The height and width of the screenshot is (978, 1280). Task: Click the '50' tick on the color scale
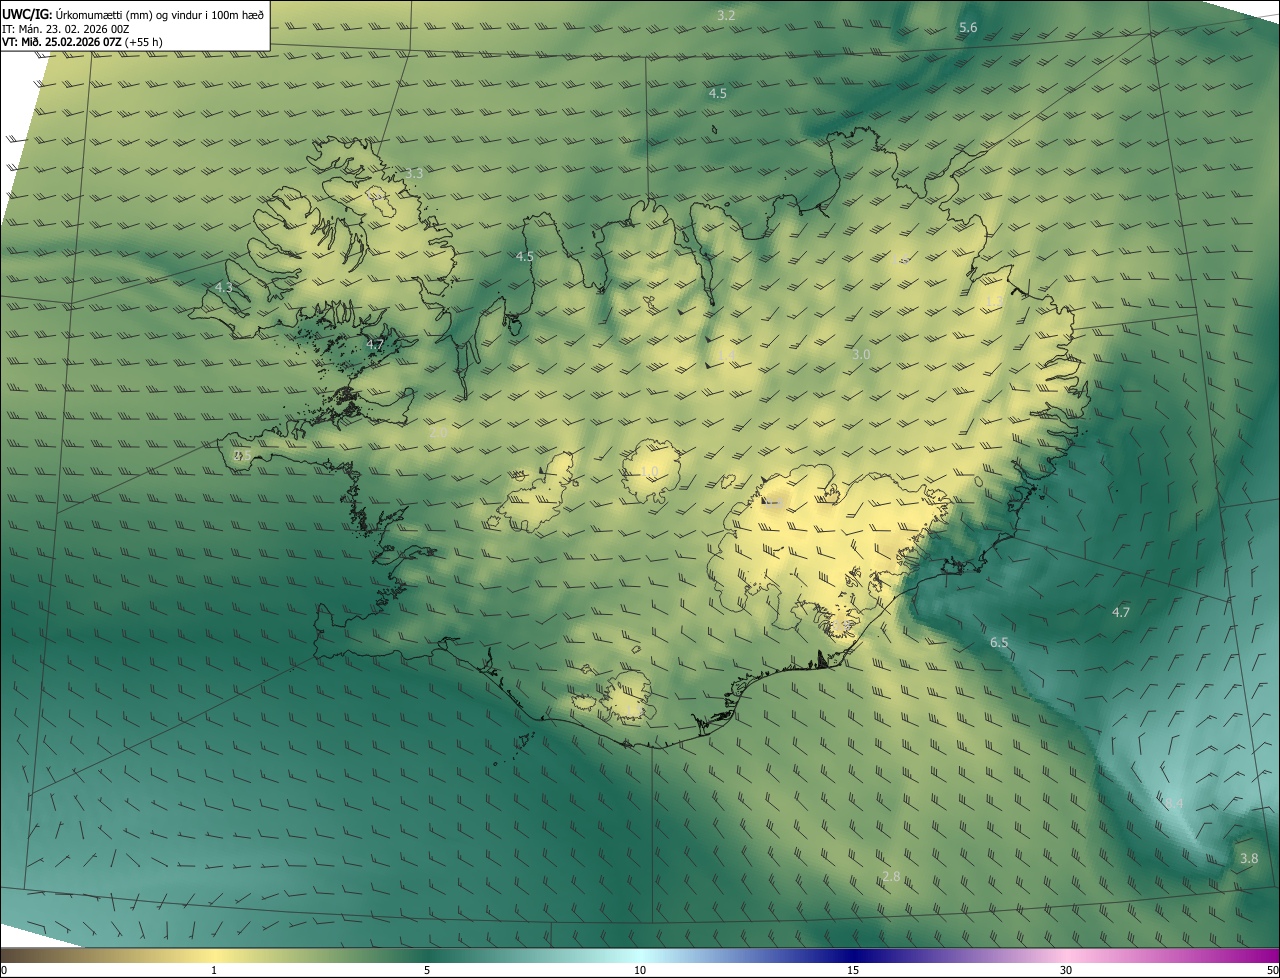pyautogui.click(x=1272, y=970)
